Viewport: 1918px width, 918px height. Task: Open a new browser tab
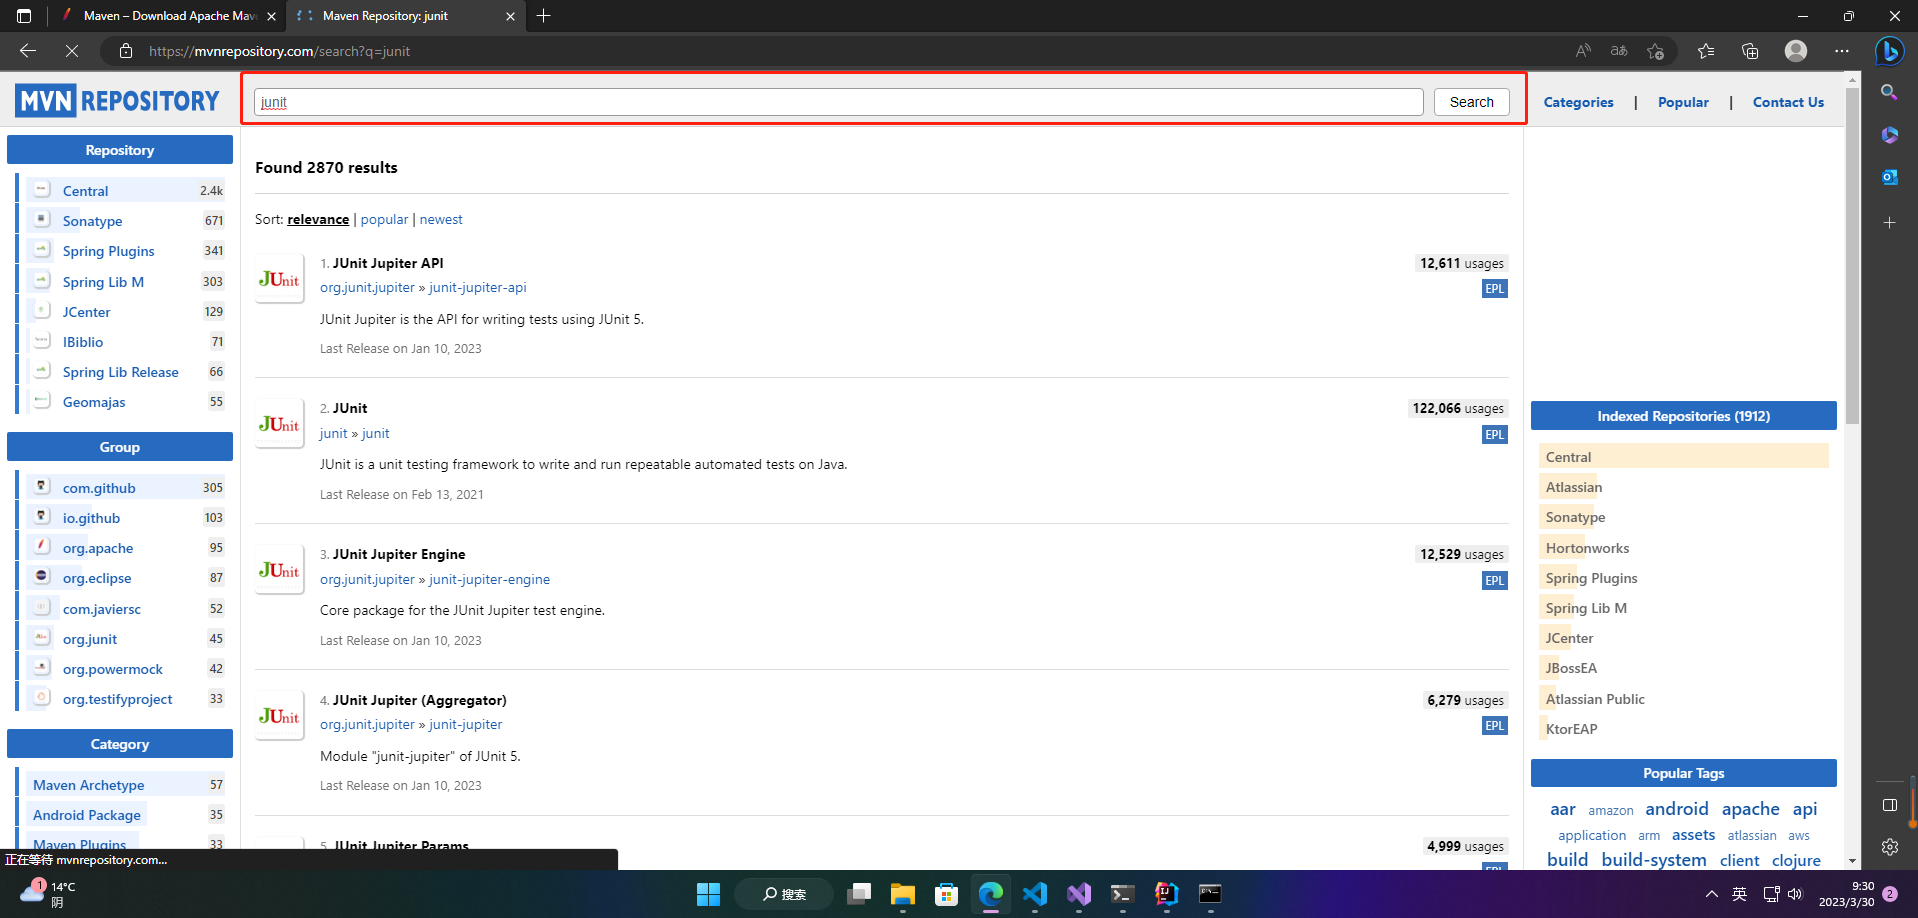click(544, 16)
